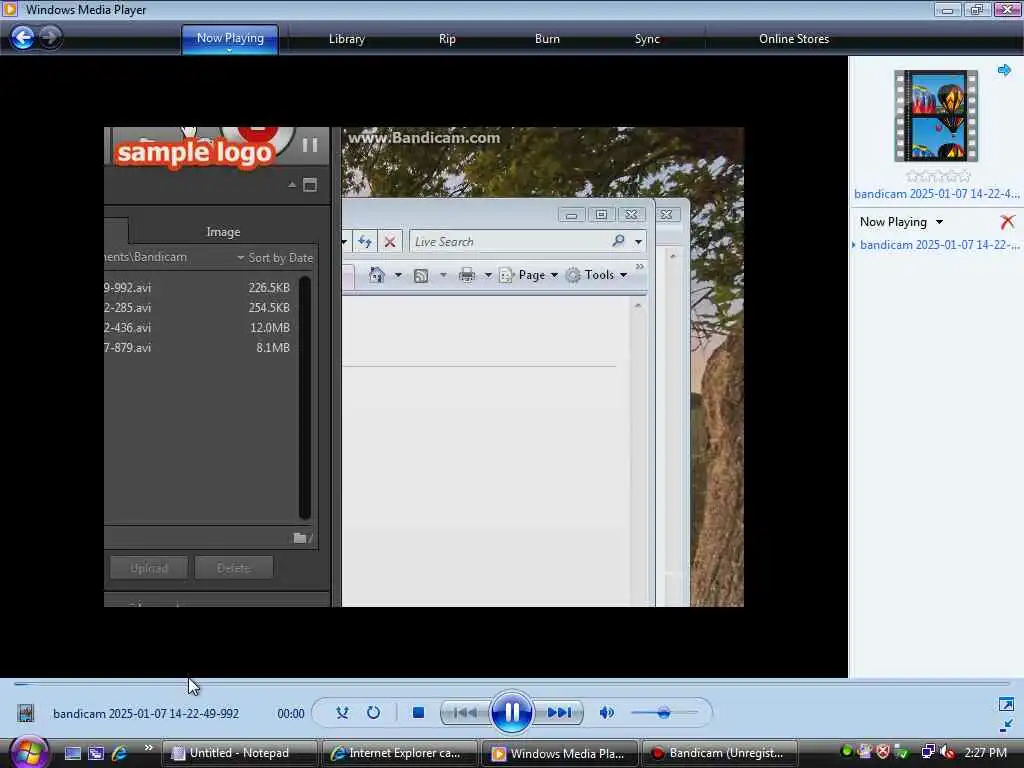Pause the playing video
The width and height of the screenshot is (1024, 768).
[x=511, y=712]
